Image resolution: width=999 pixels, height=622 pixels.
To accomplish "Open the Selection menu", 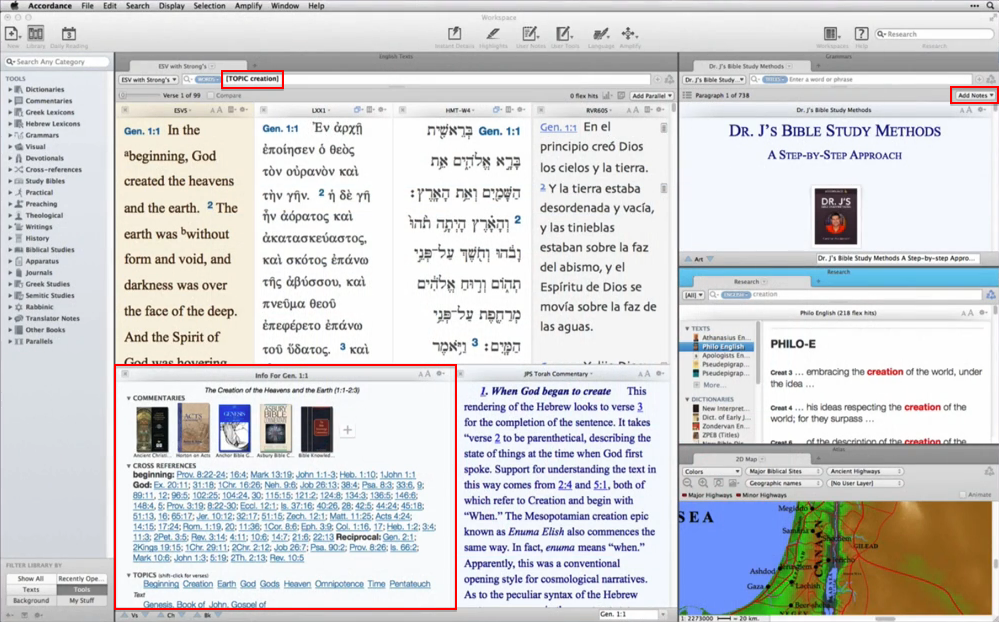I will 209,6.
